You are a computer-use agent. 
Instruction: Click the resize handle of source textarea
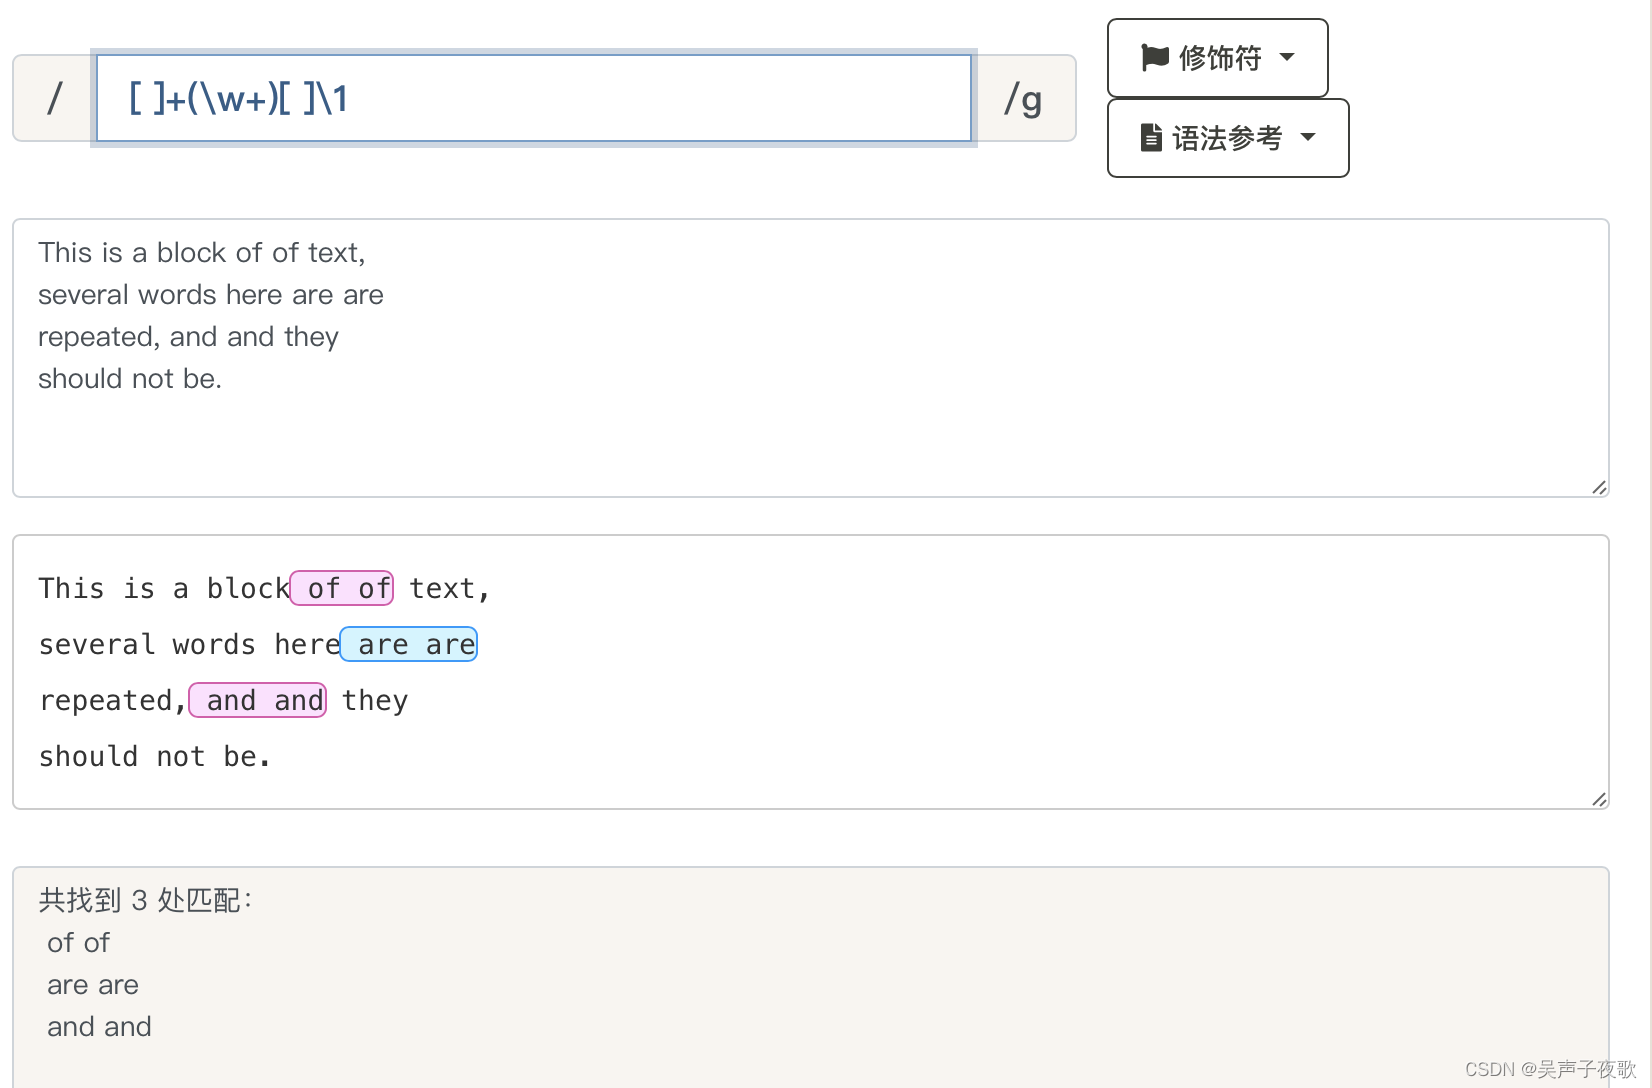[x=1599, y=487]
